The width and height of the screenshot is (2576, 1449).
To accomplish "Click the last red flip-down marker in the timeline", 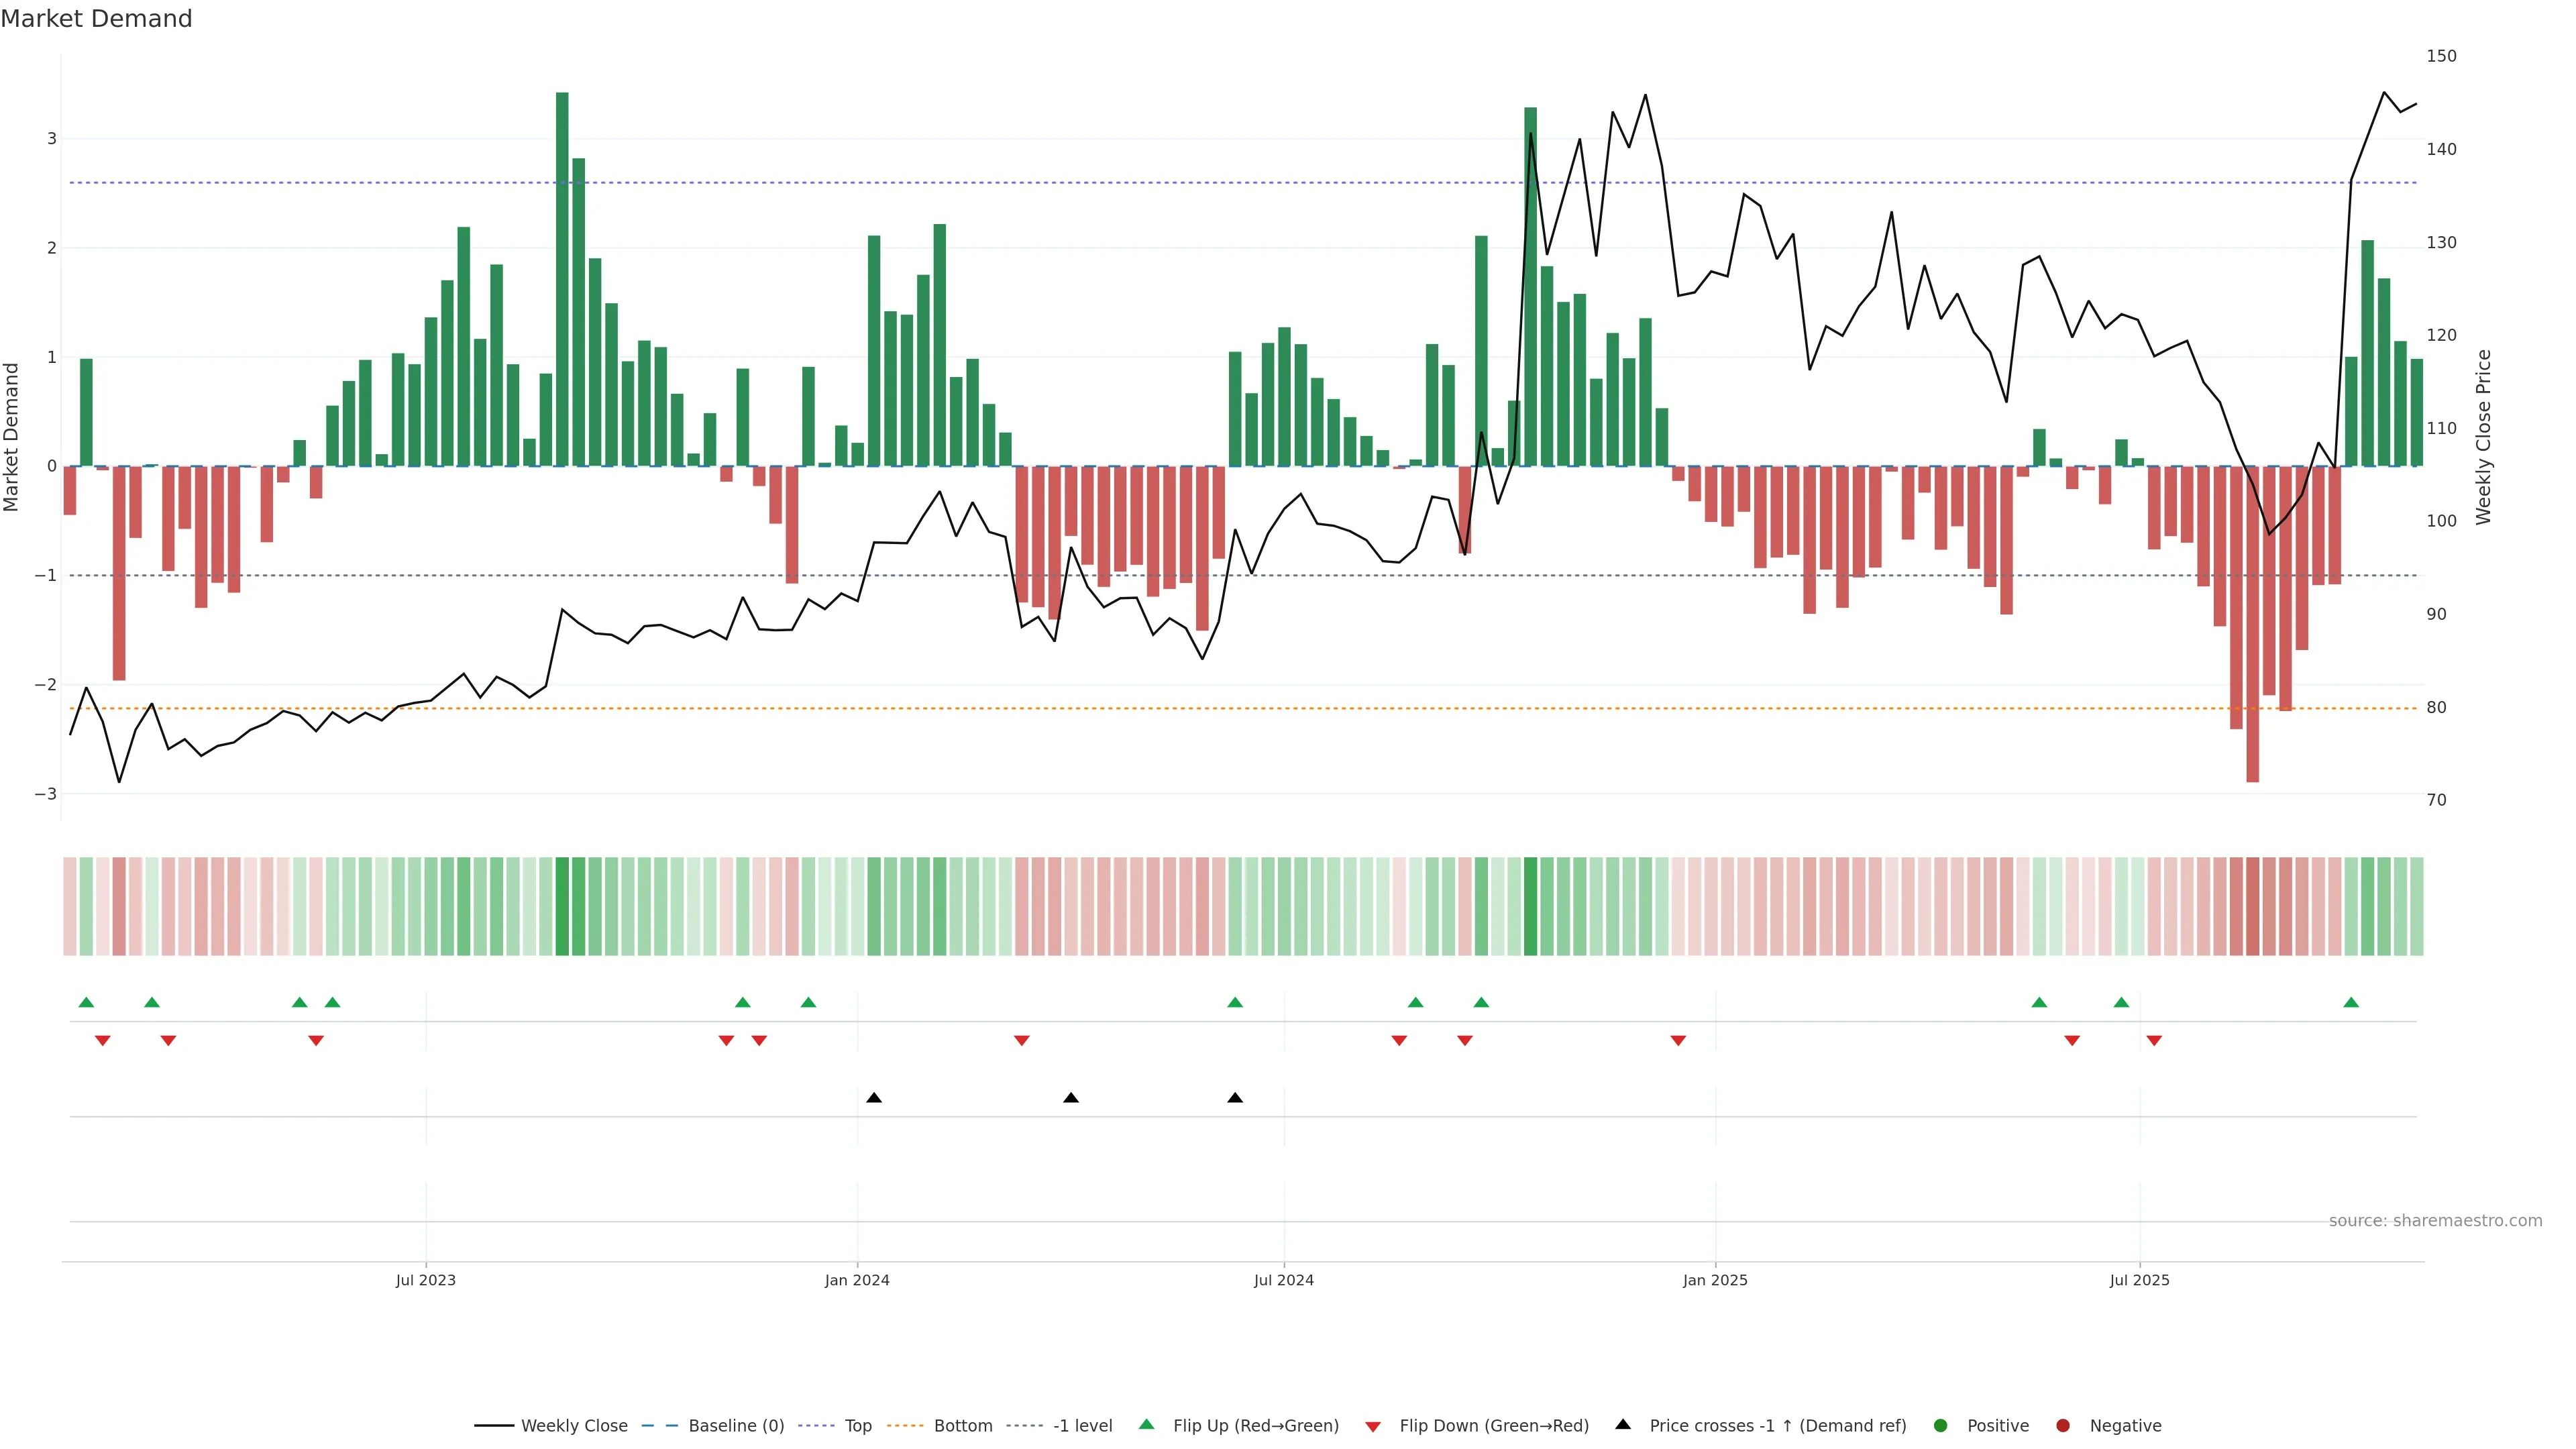I will [x=2154, y=1041].
